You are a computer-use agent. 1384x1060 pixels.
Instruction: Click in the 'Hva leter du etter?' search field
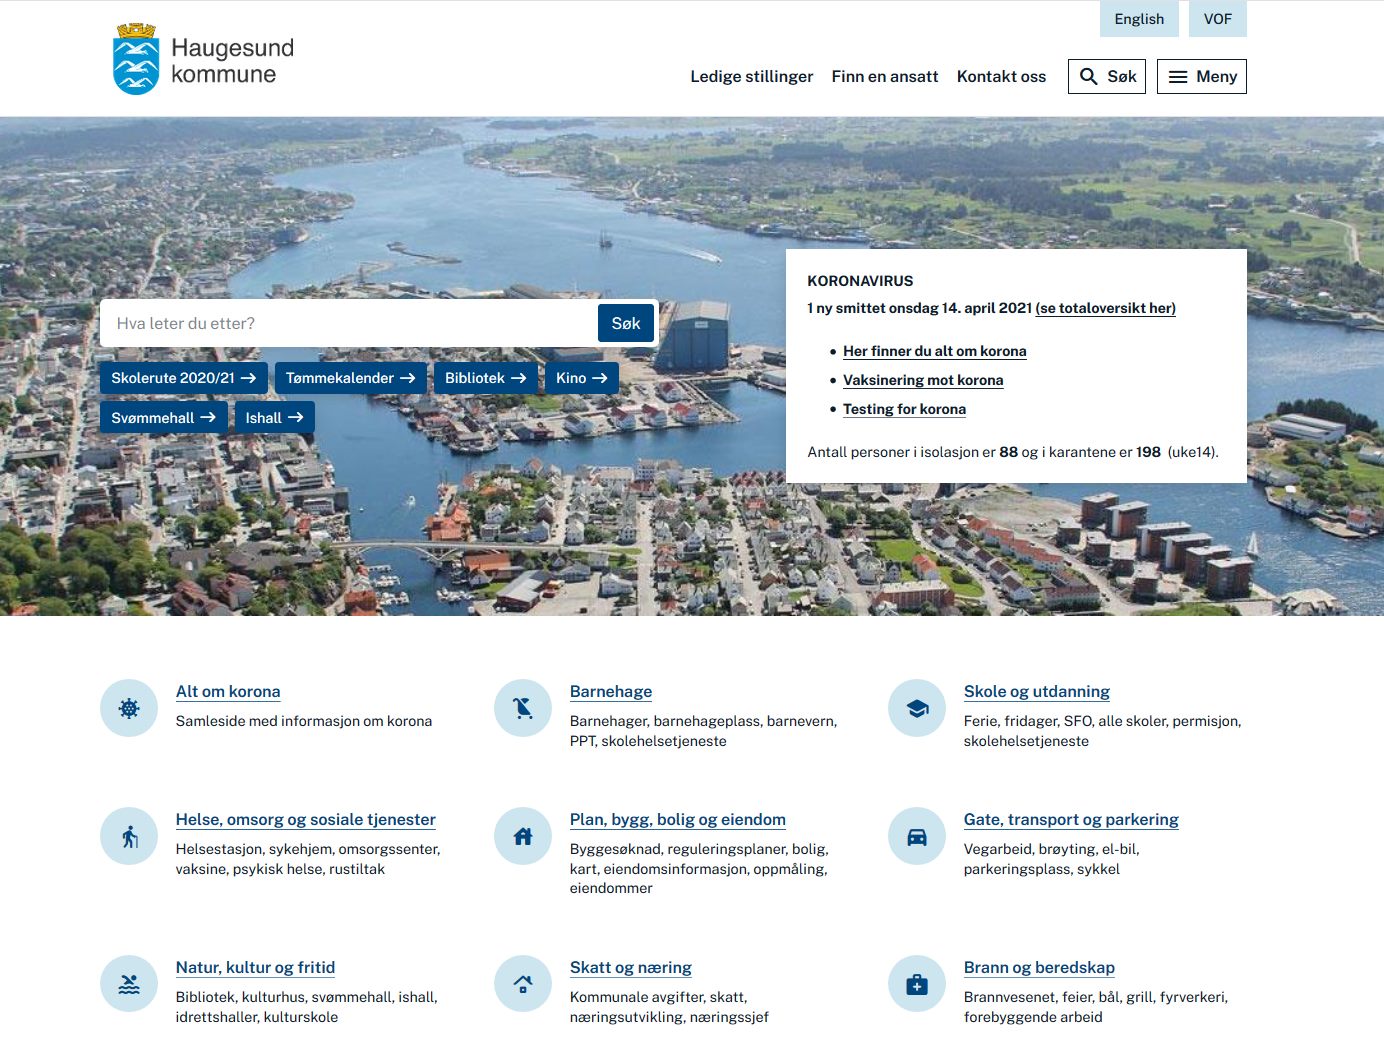[348, 323]
